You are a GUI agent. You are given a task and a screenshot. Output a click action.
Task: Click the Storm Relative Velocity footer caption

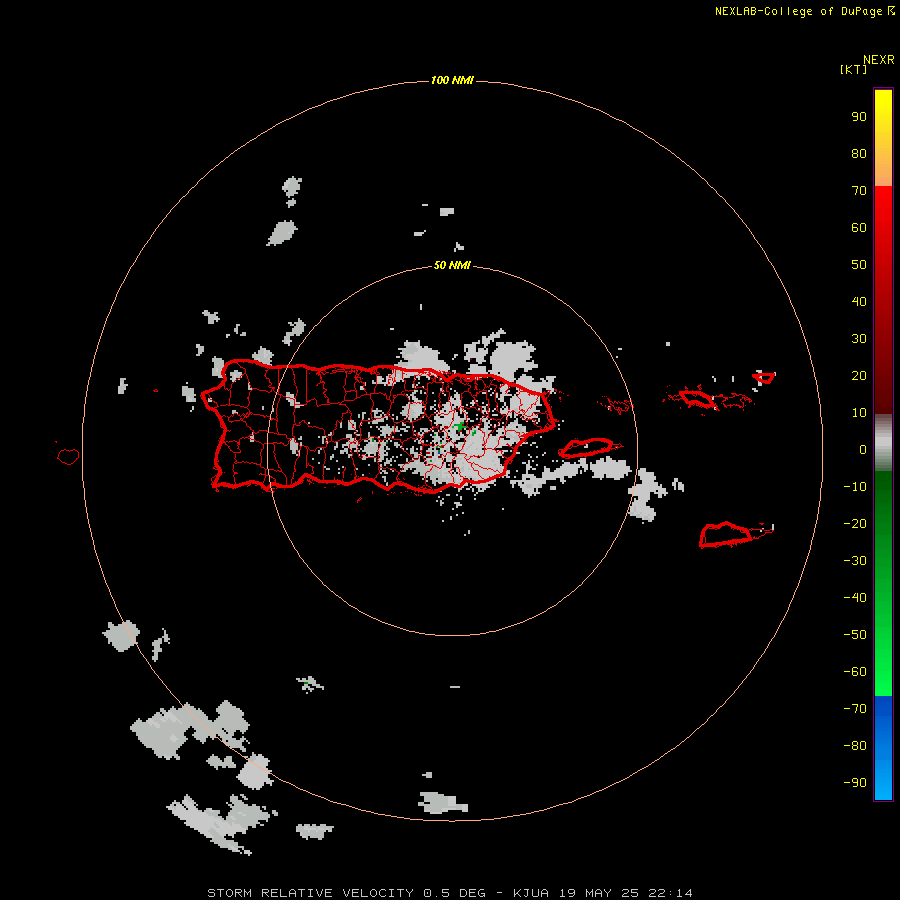(449, 893)
